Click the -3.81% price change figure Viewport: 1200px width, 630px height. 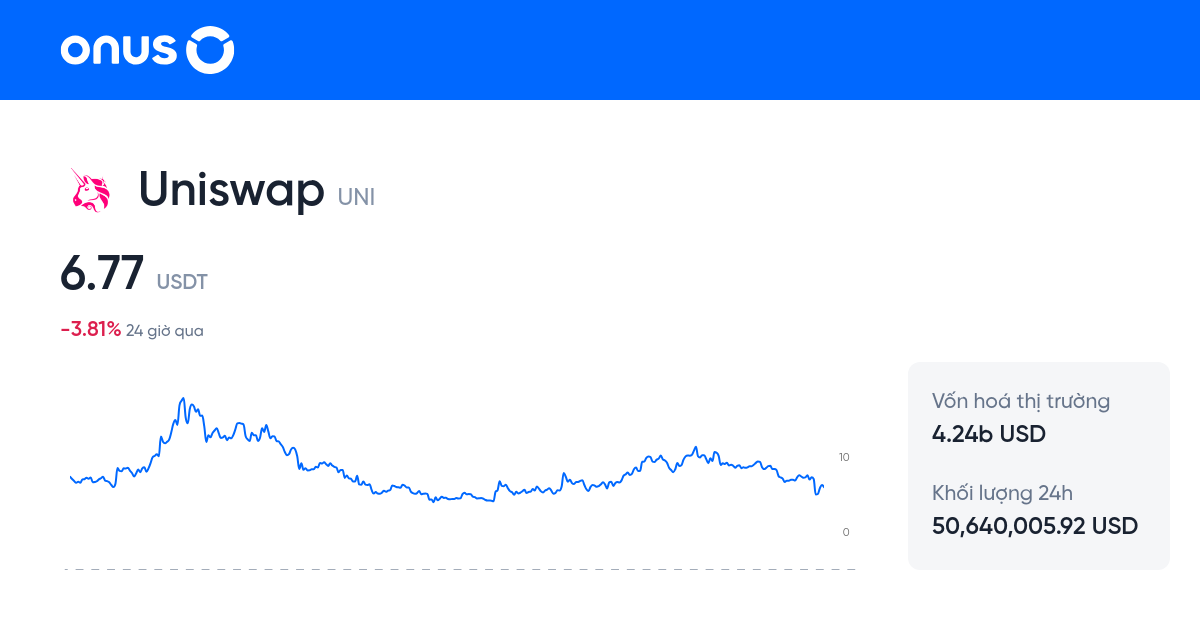[x=90, y=329]
